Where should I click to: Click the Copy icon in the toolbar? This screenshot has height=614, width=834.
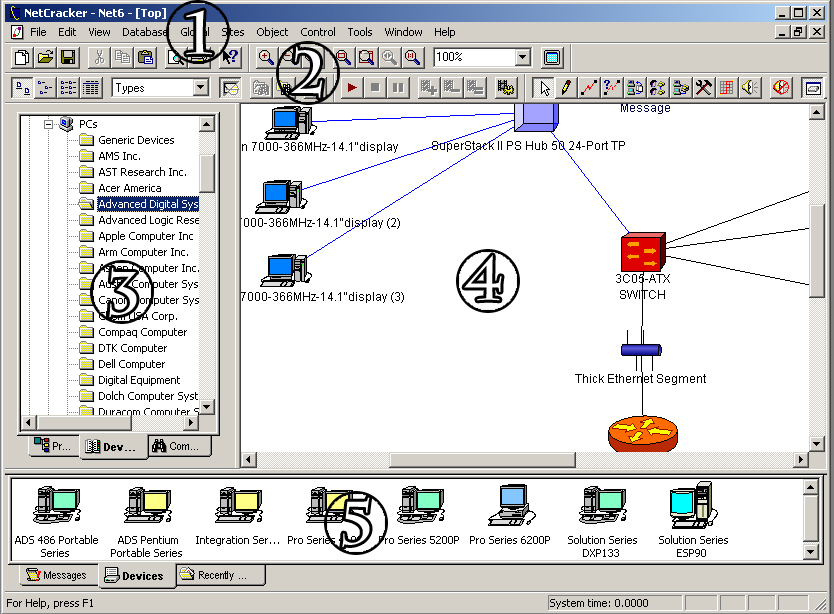(x=122, y=57)
